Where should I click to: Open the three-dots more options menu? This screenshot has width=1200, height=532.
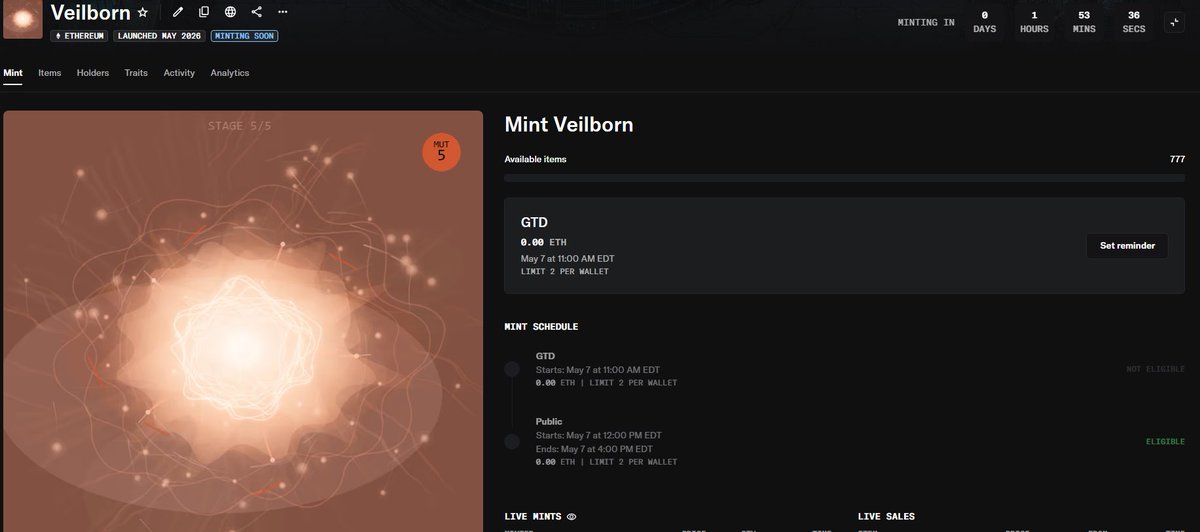coord(283,12)
